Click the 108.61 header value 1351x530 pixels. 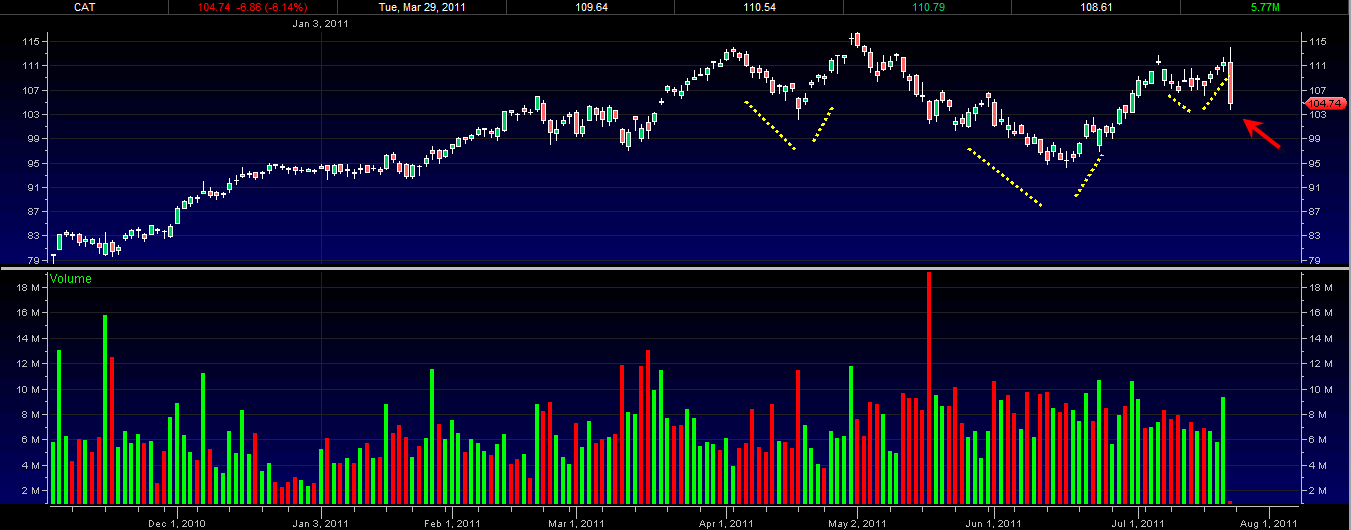pos(1095,6)
